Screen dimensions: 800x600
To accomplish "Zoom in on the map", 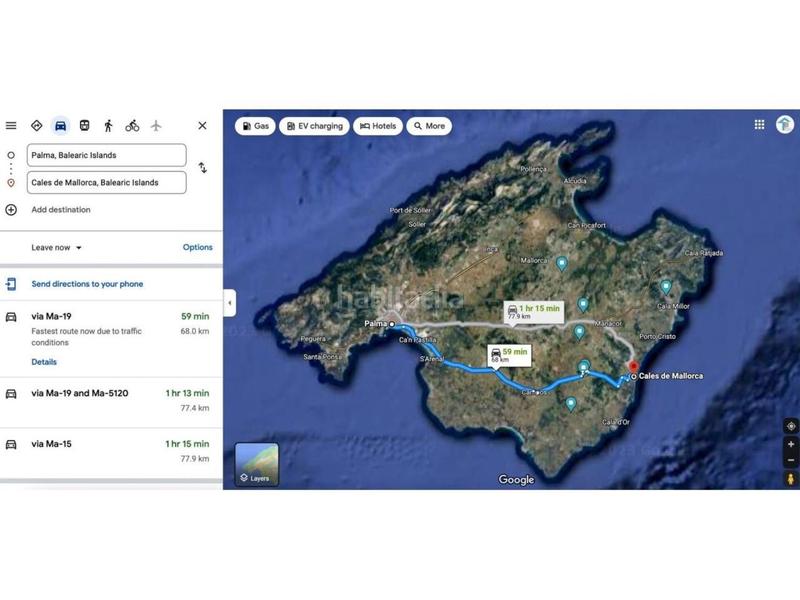I will click(791, 444).
